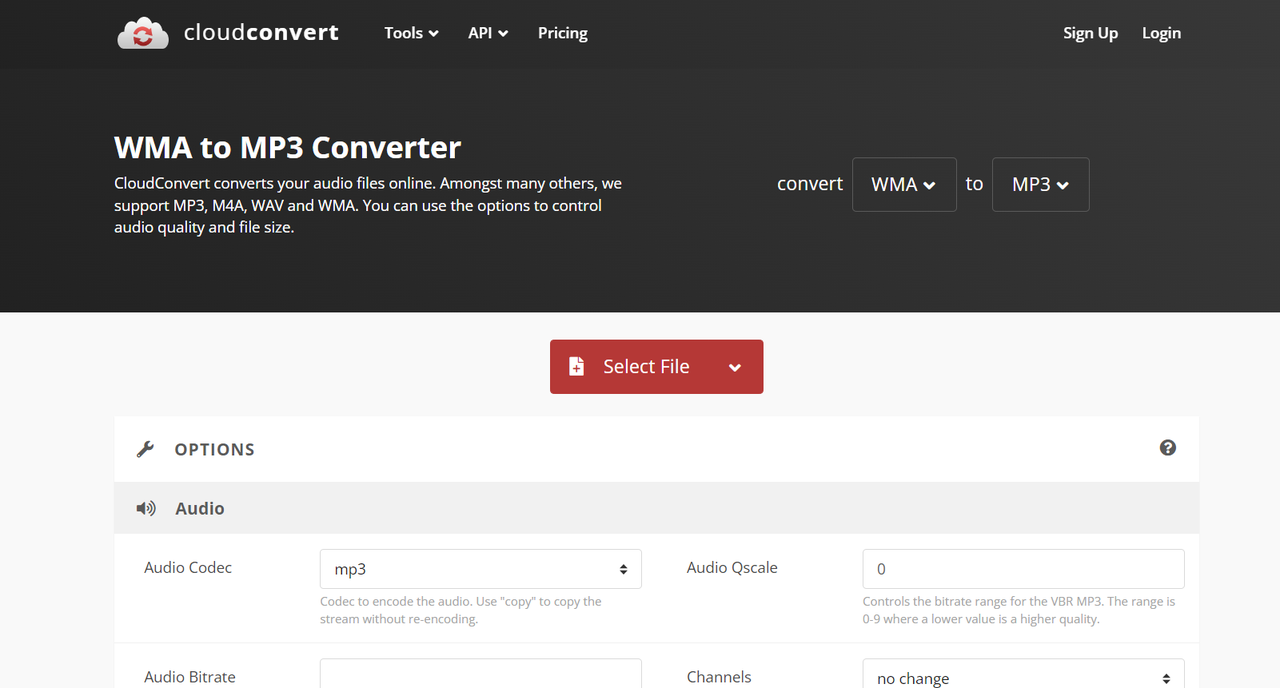Open the WMA source format dropdown
1280x688 pixels.
[904, 184]
